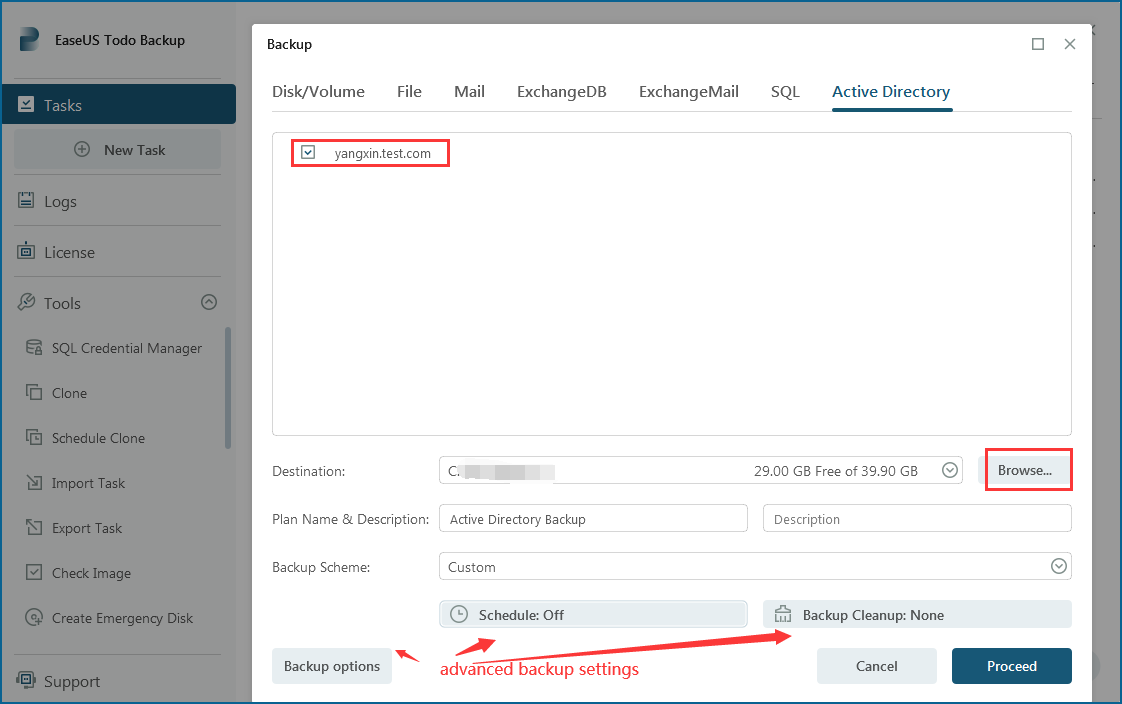Switch to the ExchangeMail tab
Viewport: 1122px width, 704px height.
[x=688, y=92]
